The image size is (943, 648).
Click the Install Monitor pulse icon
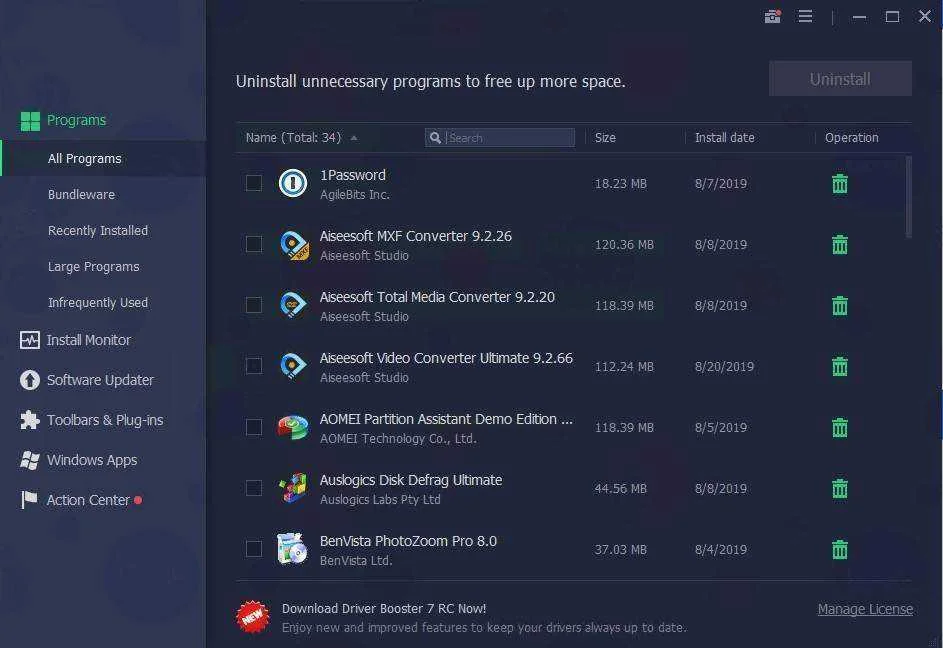(x=29, y=341)
